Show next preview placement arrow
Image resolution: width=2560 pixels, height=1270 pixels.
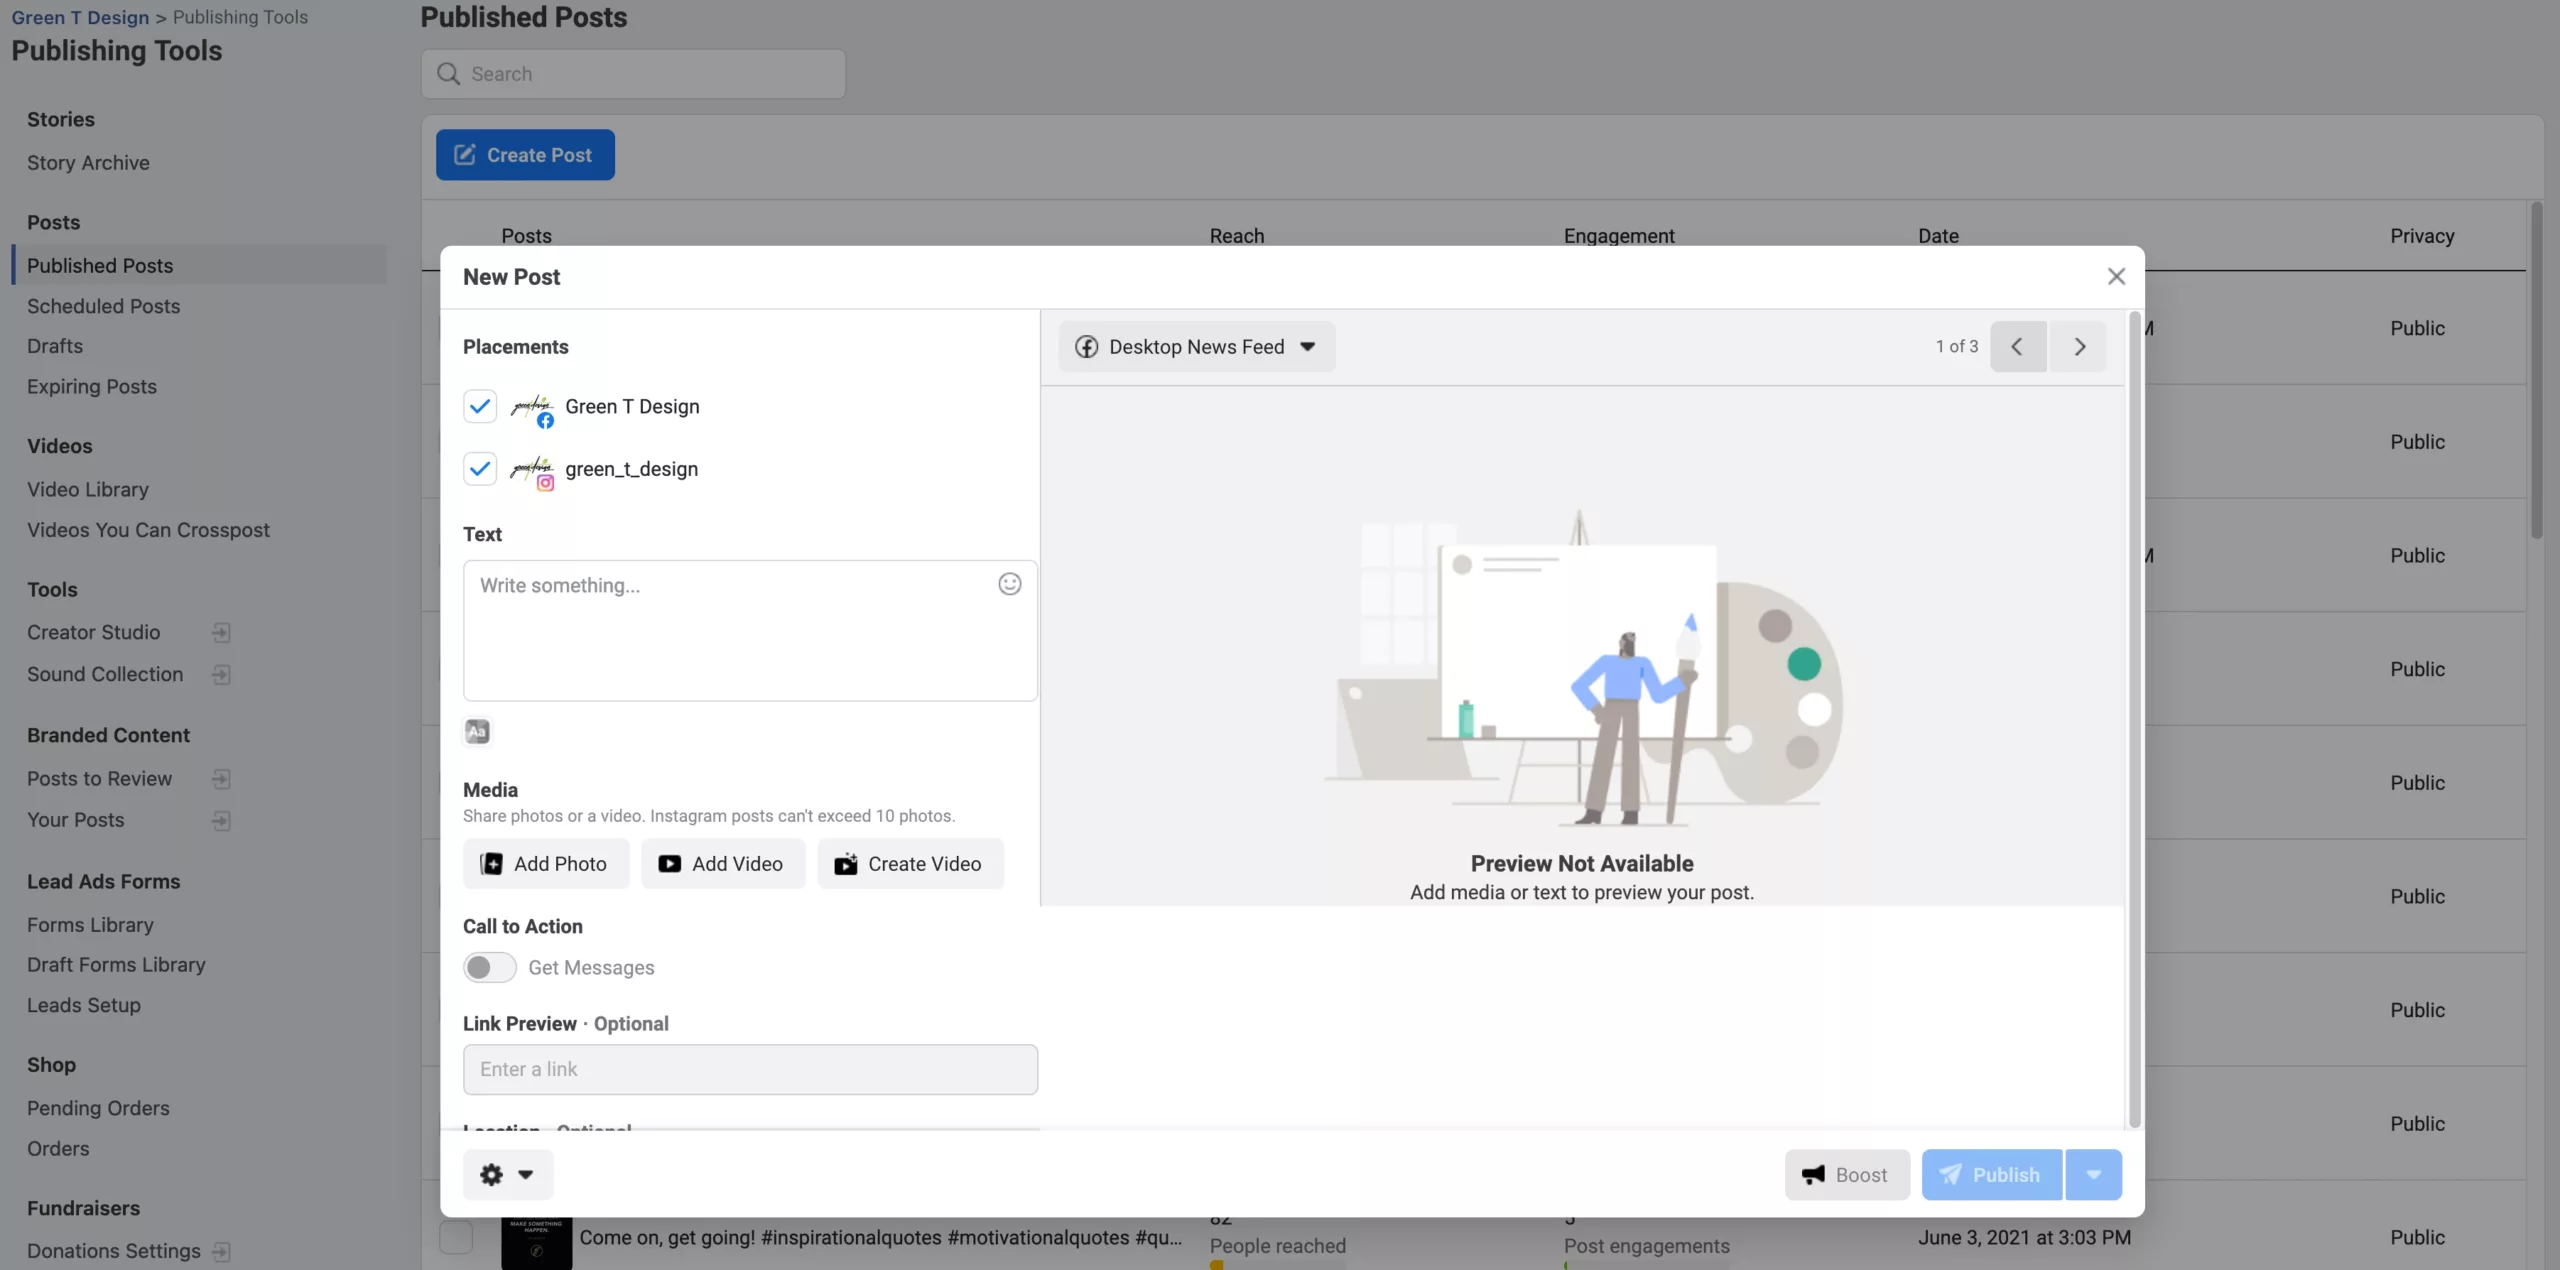[x=2078, y=346]
